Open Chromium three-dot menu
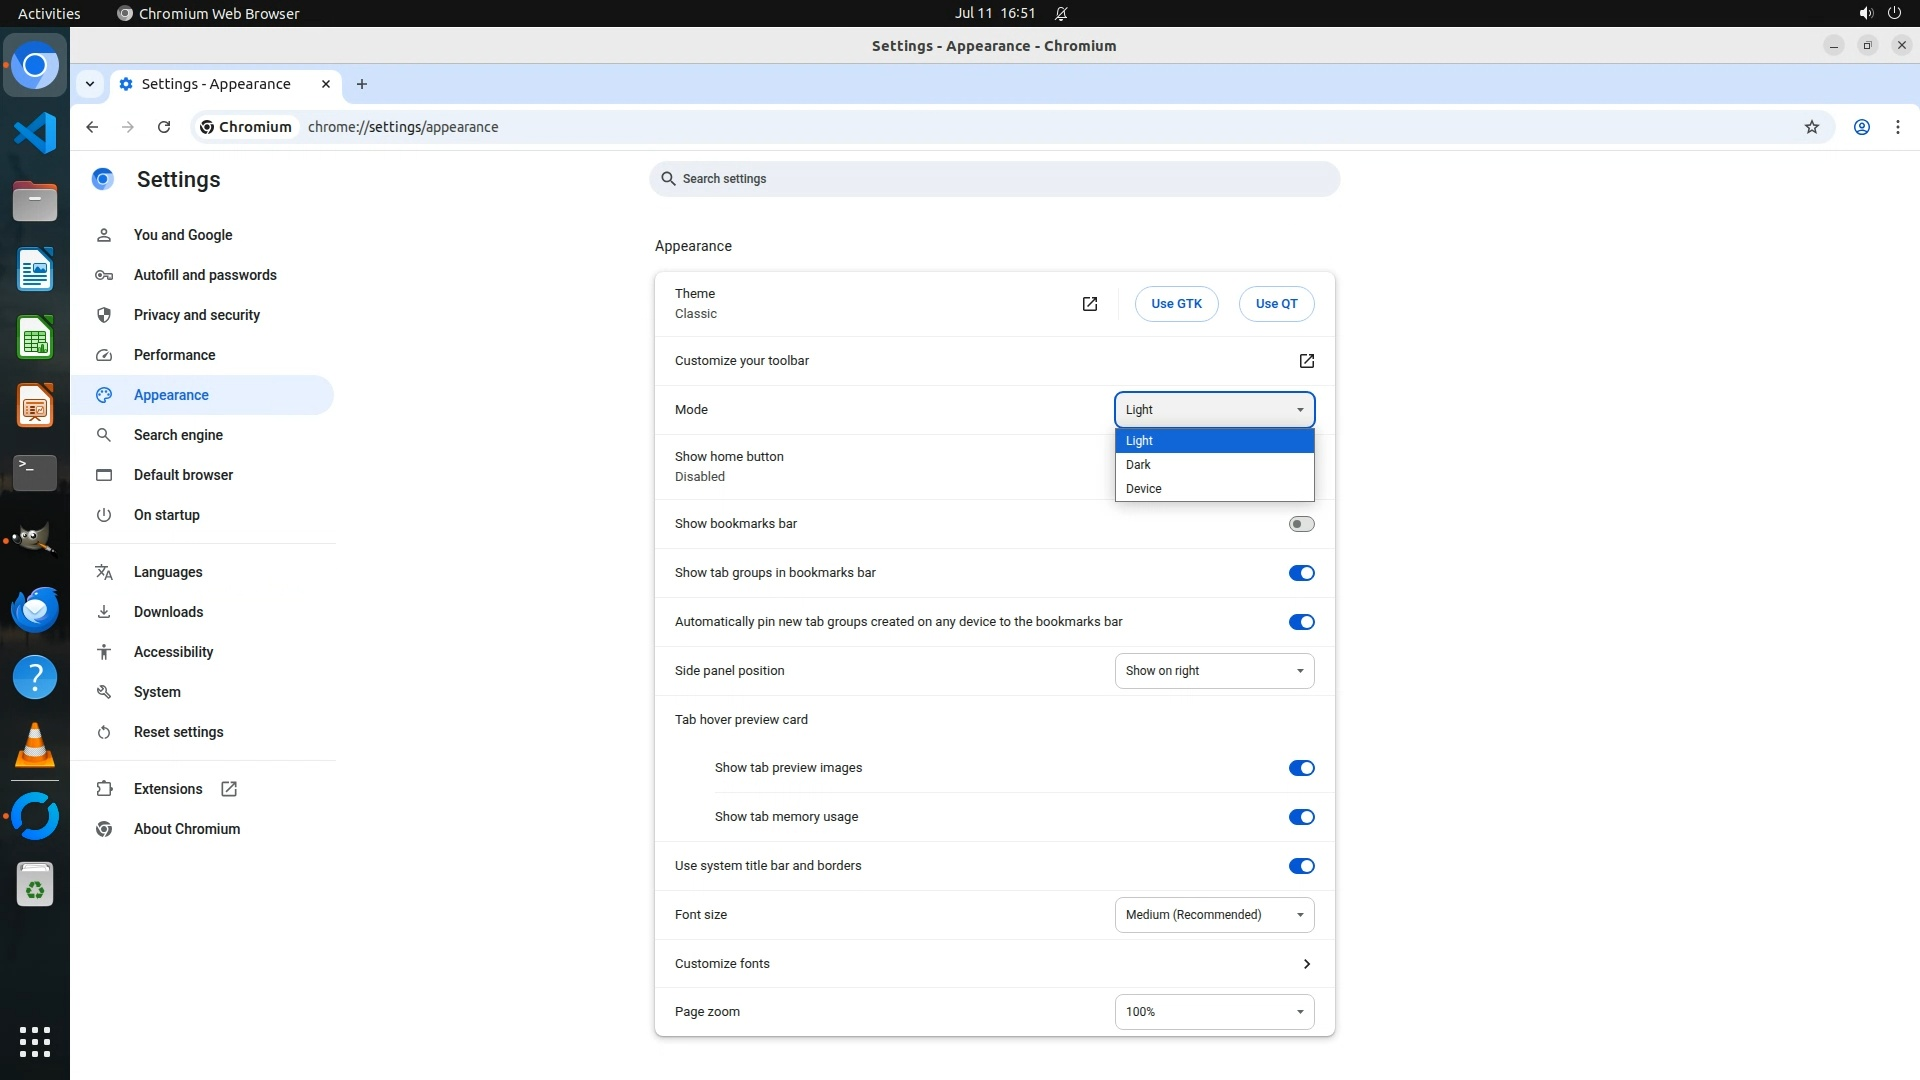Screen dimensions: 1920x1080 coord(1897,127)
